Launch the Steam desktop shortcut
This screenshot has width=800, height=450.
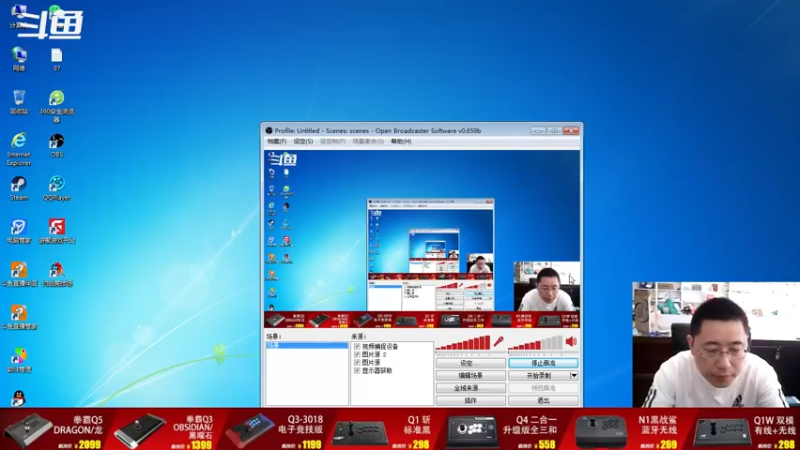pyautogui.click(x=19, y=188)
